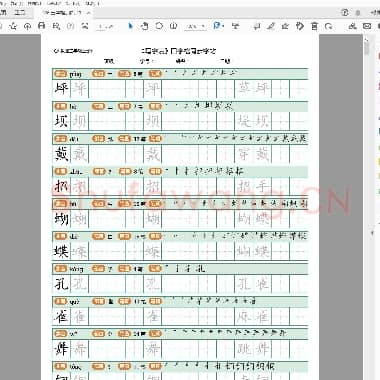Click the example word 穿戴

[253, 154]
